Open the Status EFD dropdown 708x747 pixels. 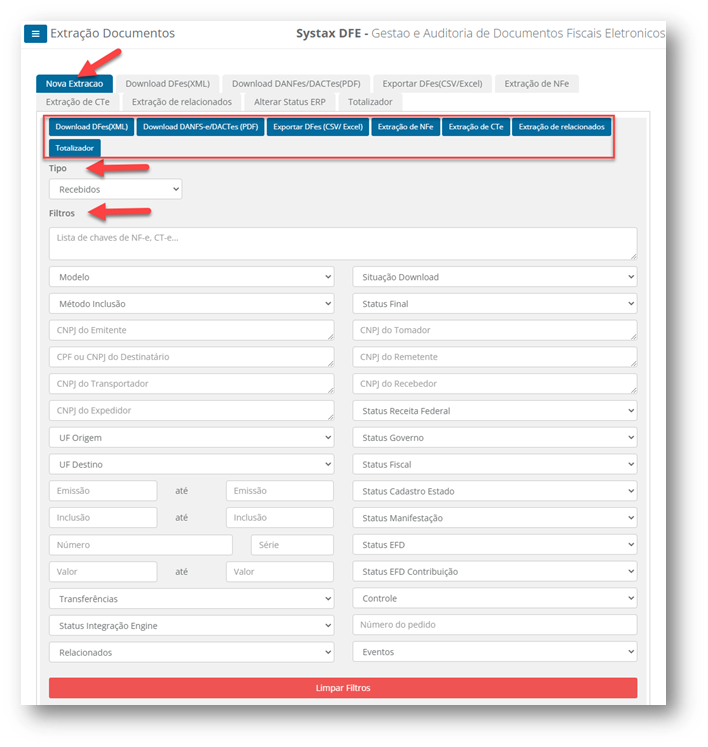tap(495, 545)
